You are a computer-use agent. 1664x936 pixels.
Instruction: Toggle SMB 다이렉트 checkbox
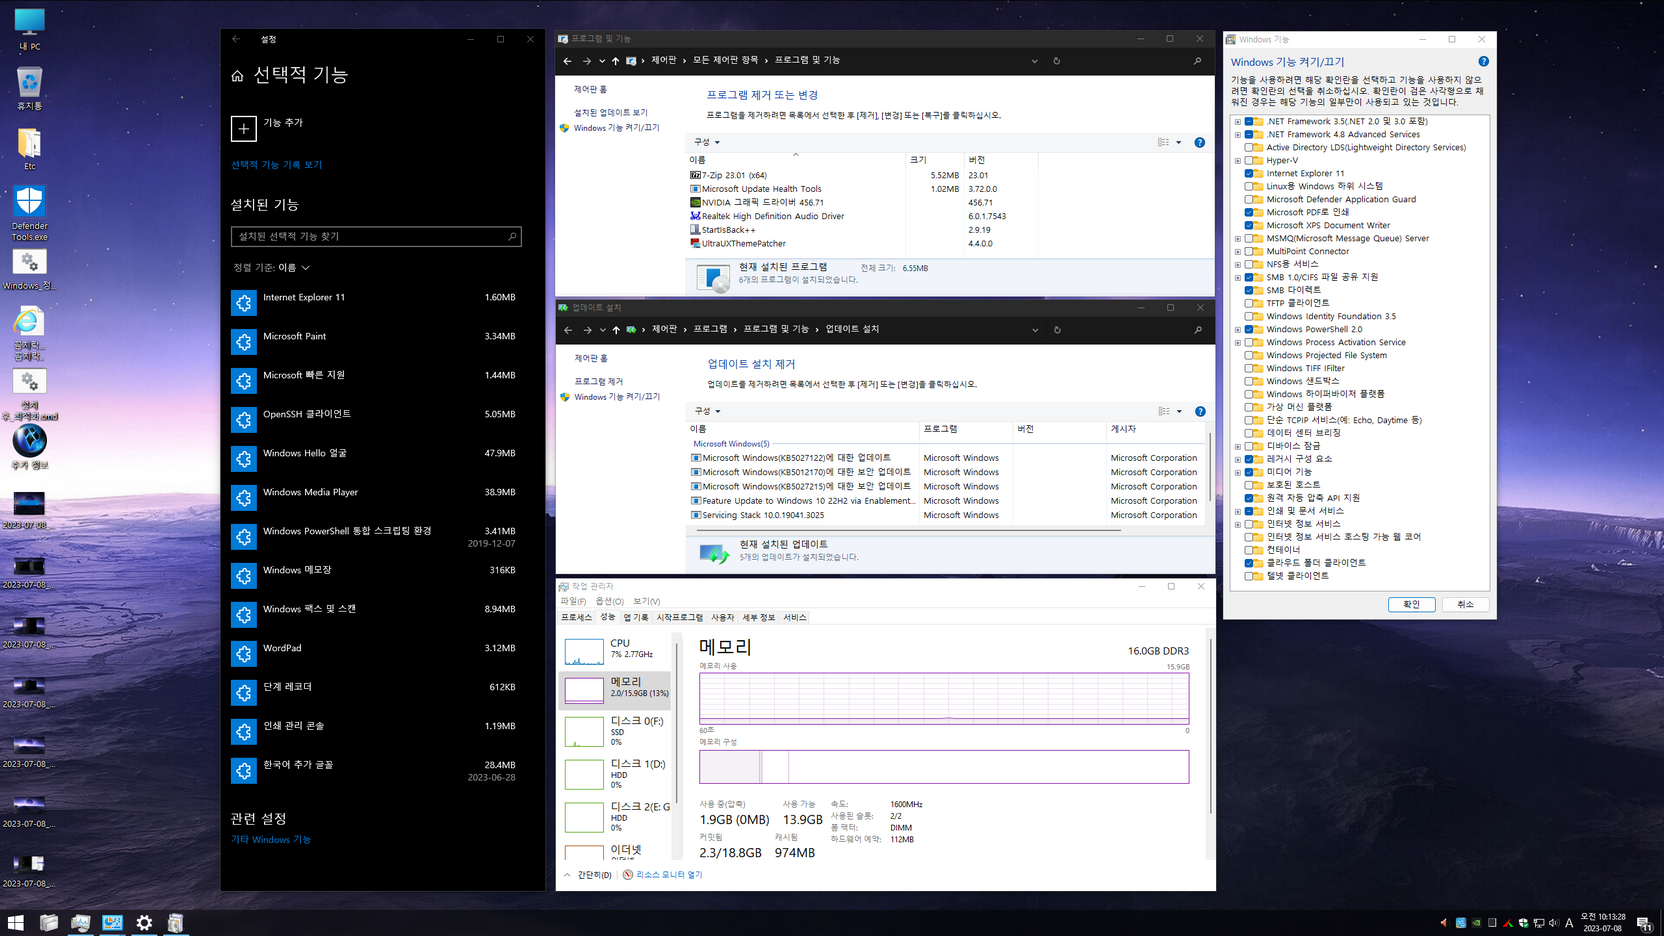click(x=1249, y=290)
